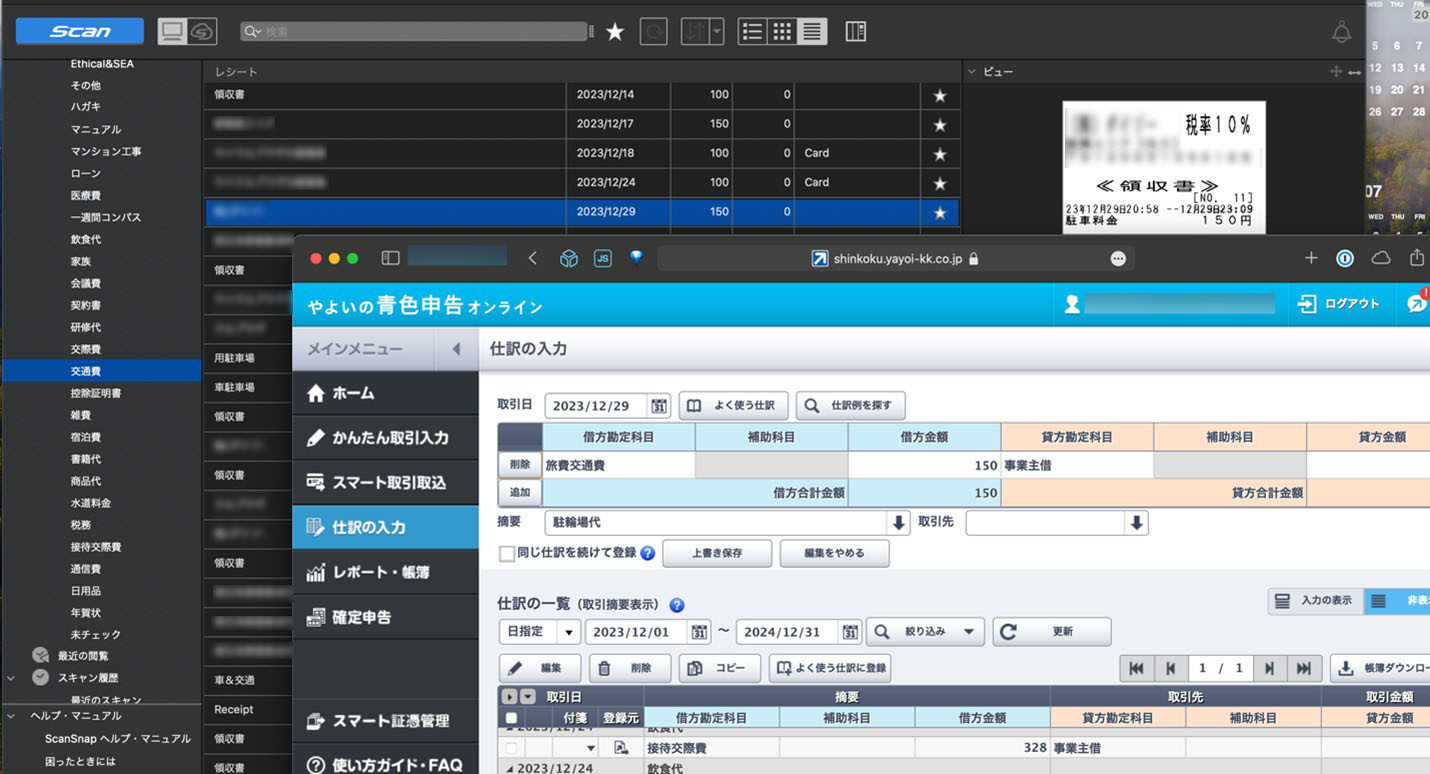The height and width of the screenshot is (774, 1430).
Task: Click the sort order icon in ScanSnap toolbar
Action: click(694, 32)
